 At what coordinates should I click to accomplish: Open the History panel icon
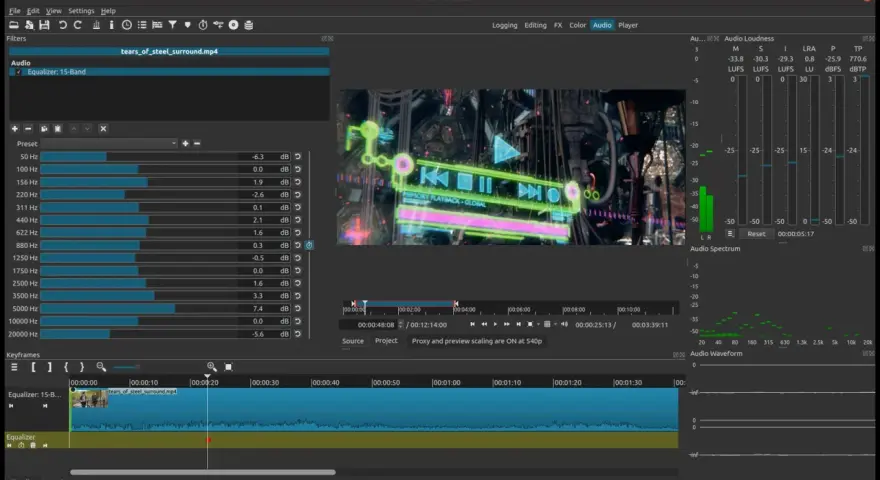click(x=218, y=25)
